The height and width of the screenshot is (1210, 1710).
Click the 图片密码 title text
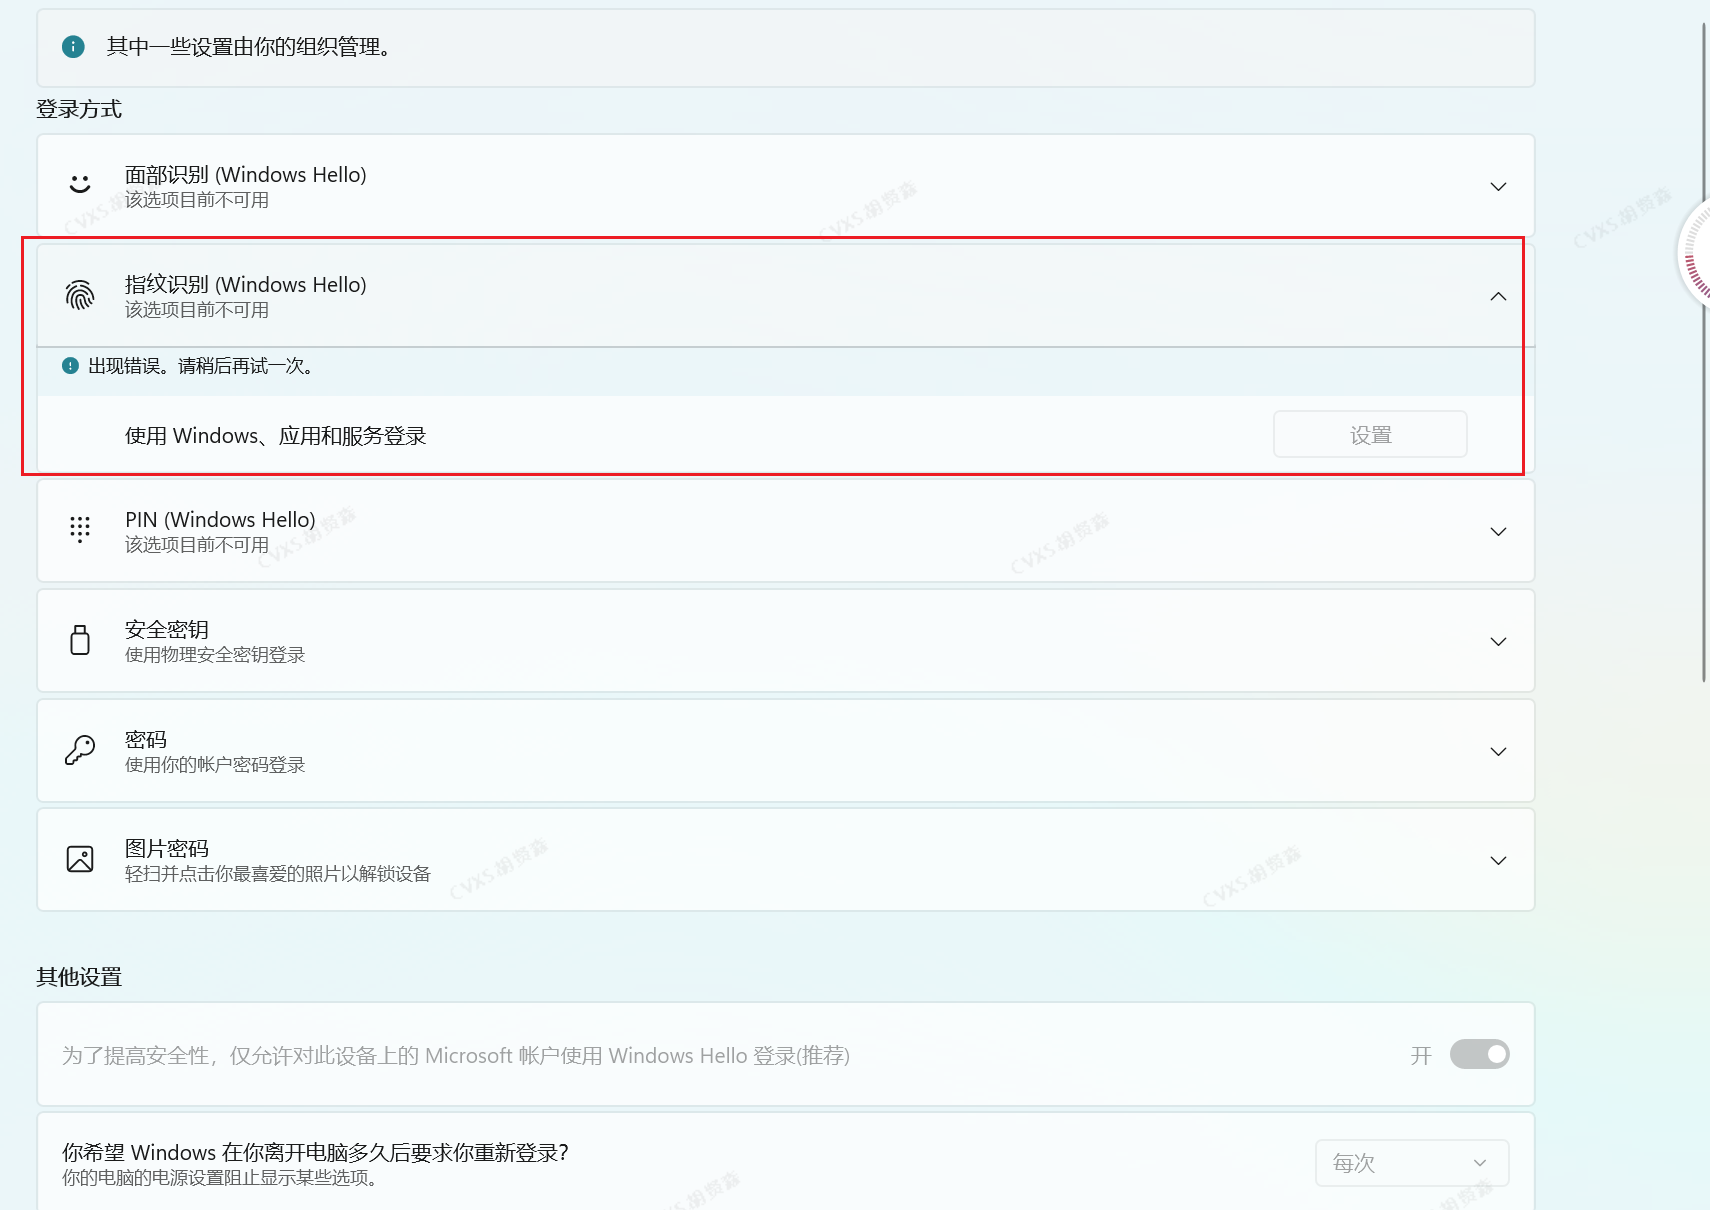[x=167, y=848]
